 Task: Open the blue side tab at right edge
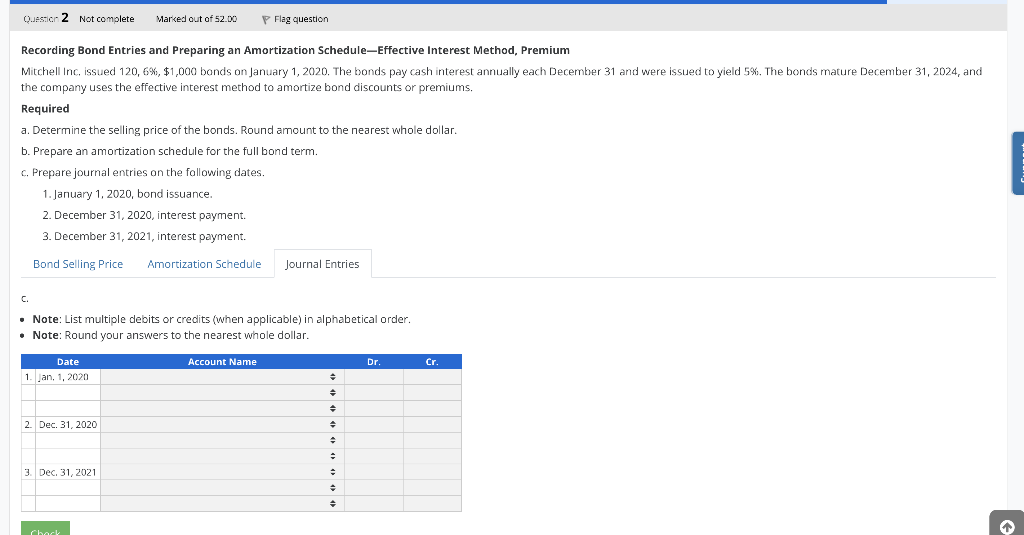pos(1017,163)
